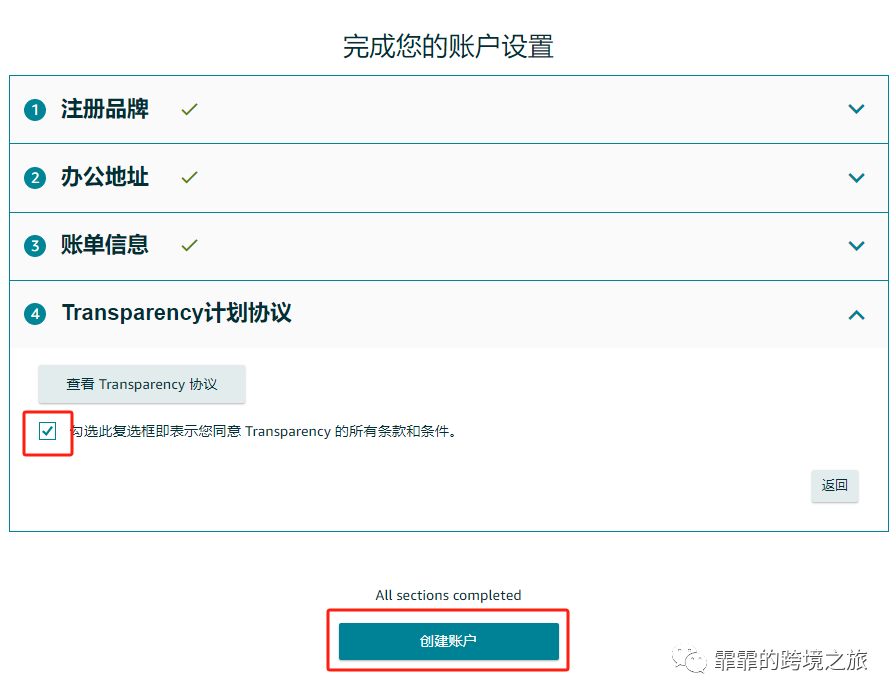Expand the 注册品牌 section via its chevron

(857, 109)
